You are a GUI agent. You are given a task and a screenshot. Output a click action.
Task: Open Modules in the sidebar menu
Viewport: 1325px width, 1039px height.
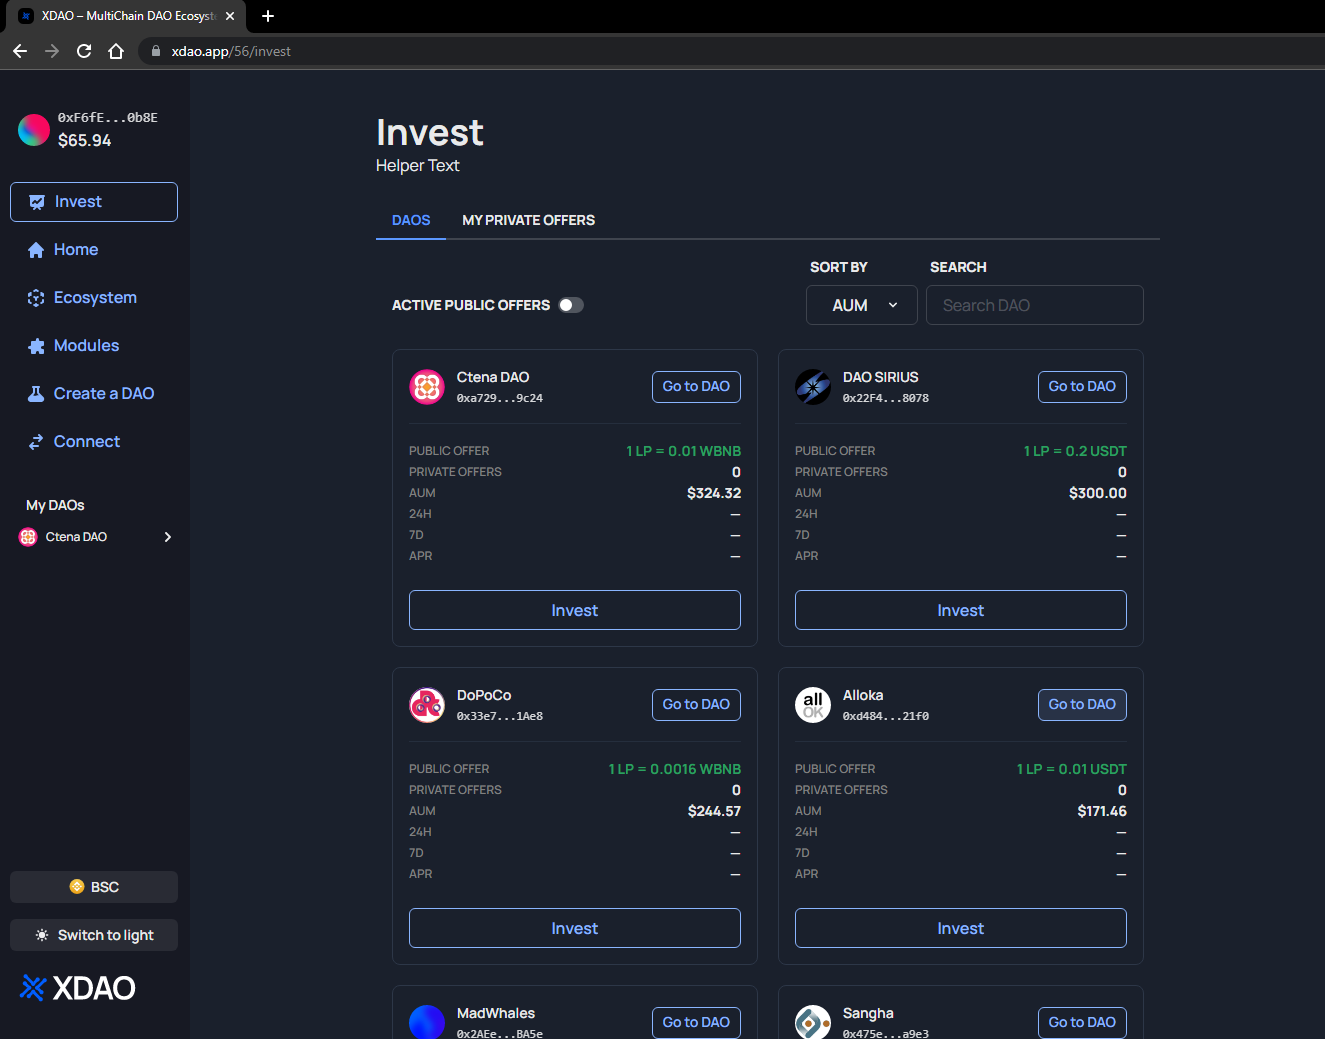click(x=94, y=346)
